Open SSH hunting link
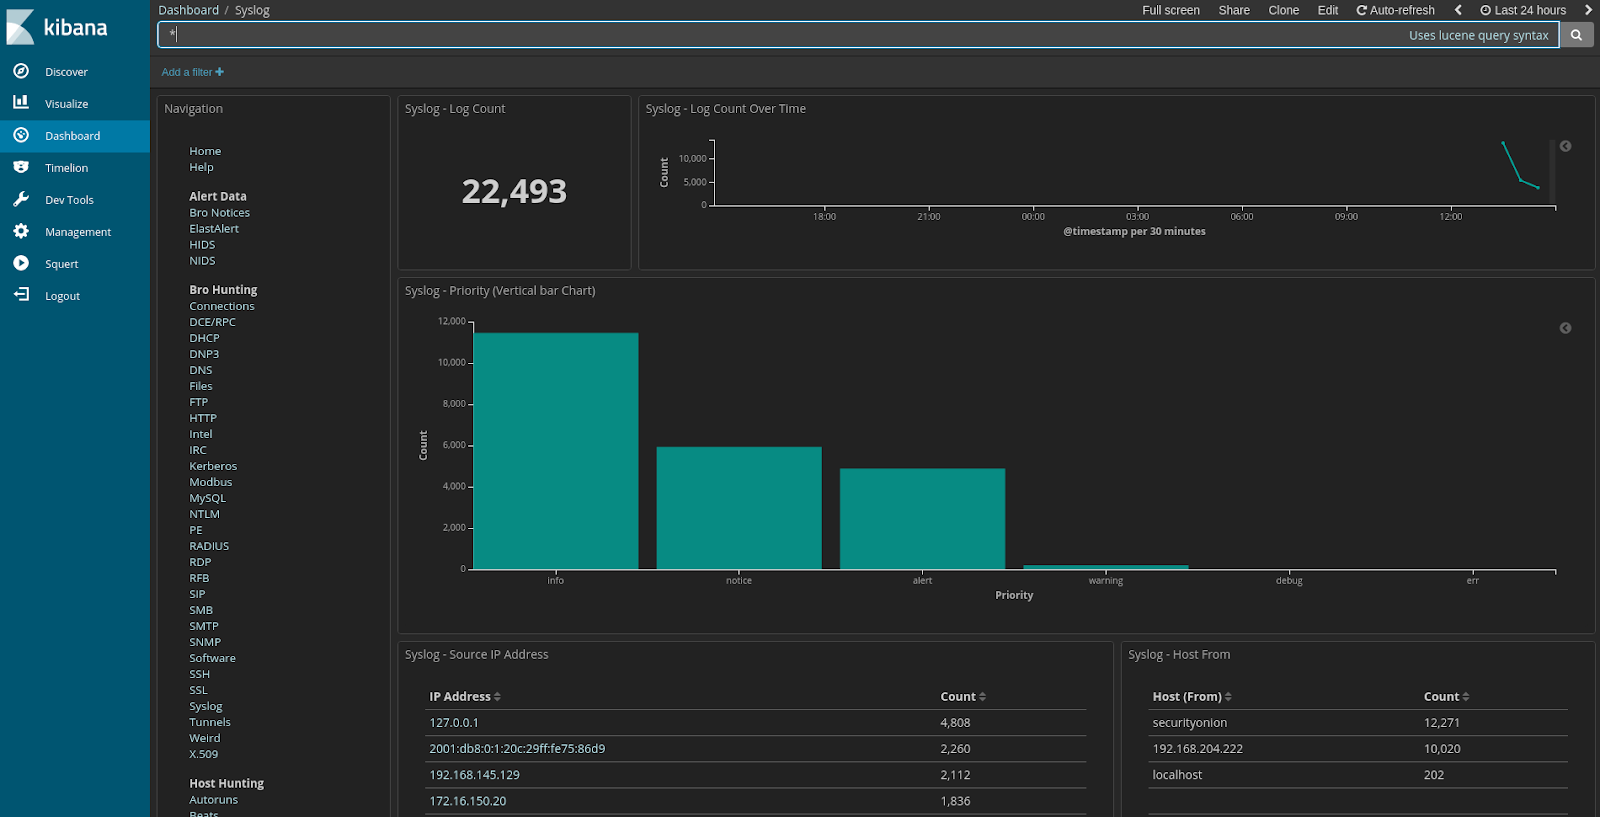This screenshot has height=817, width=1600. click(x=200, y=674)
